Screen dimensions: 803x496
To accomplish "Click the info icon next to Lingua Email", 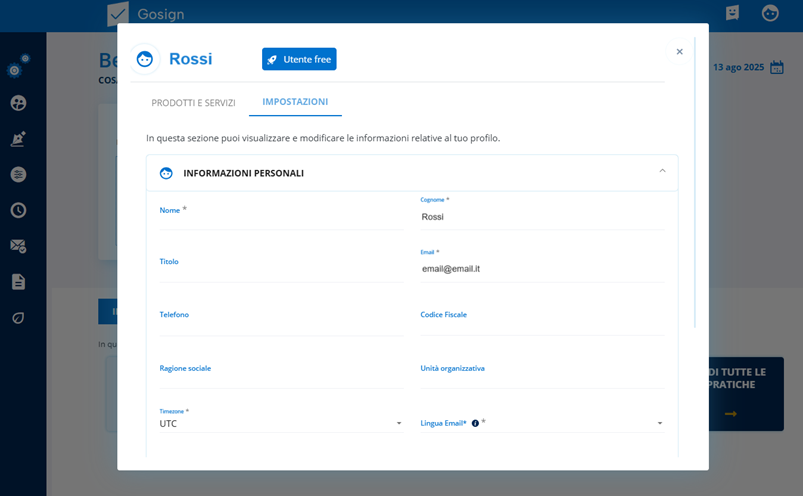I will [x=475, y=423].
